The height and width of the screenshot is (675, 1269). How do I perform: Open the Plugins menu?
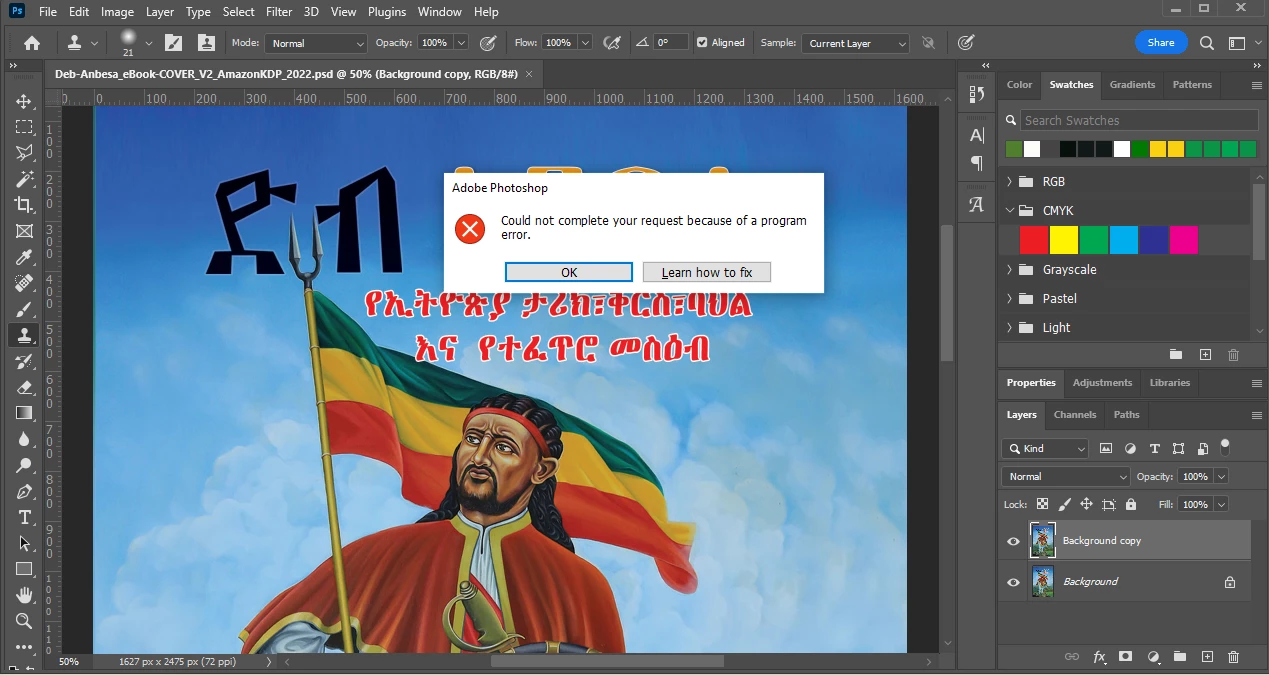387,12
